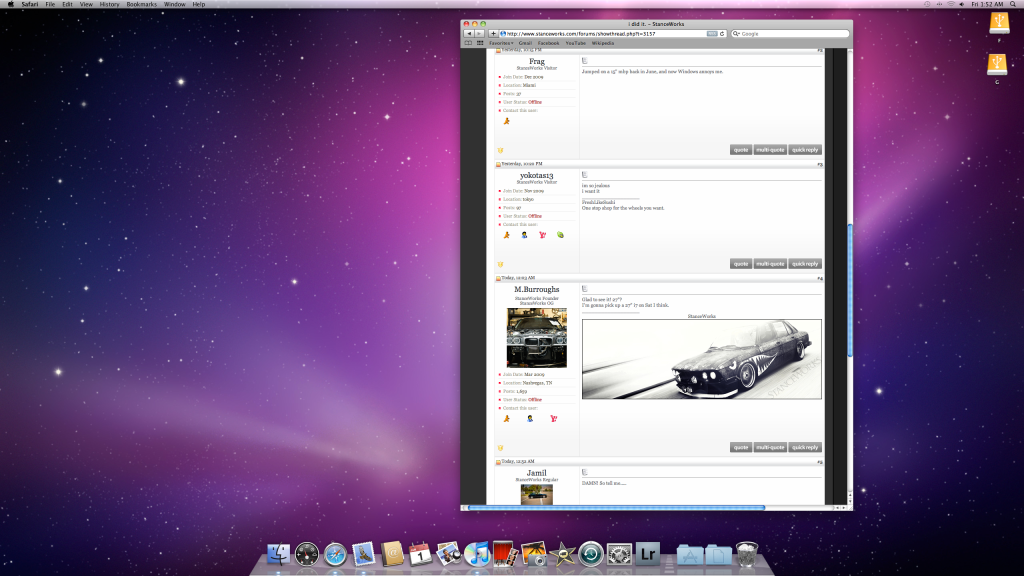Click the StanceWorks shark car signature image
This screenshot has width=1024, height=576.
tap(702, 359)
